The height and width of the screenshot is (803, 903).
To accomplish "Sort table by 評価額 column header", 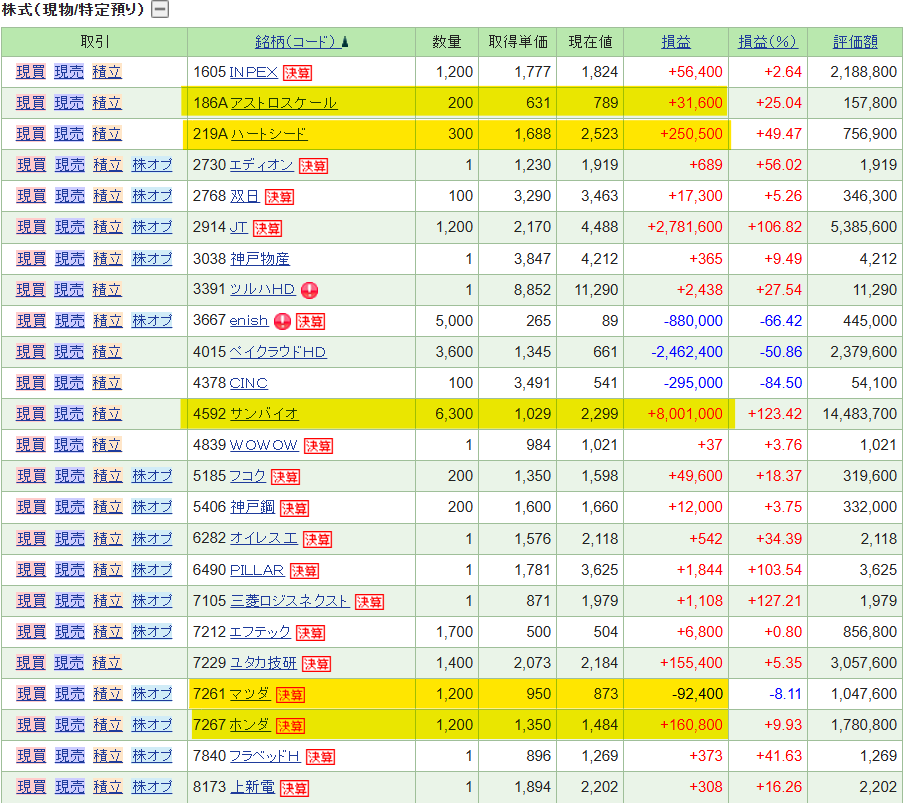I will [855, 42].
